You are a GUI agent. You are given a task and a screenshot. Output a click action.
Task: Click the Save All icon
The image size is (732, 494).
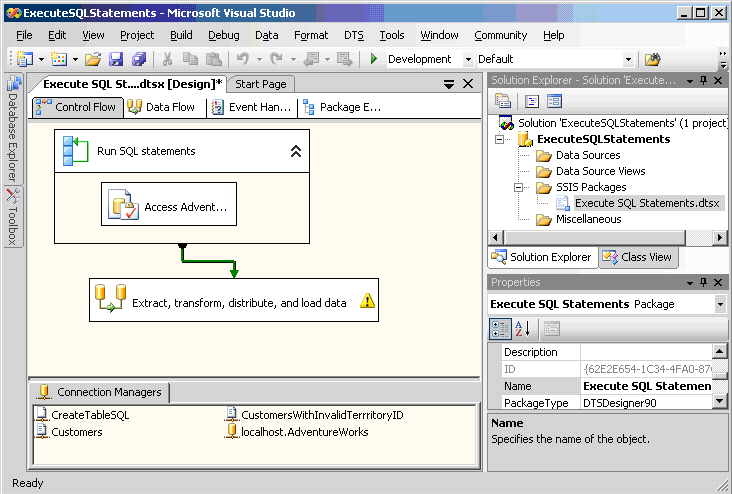139,59
